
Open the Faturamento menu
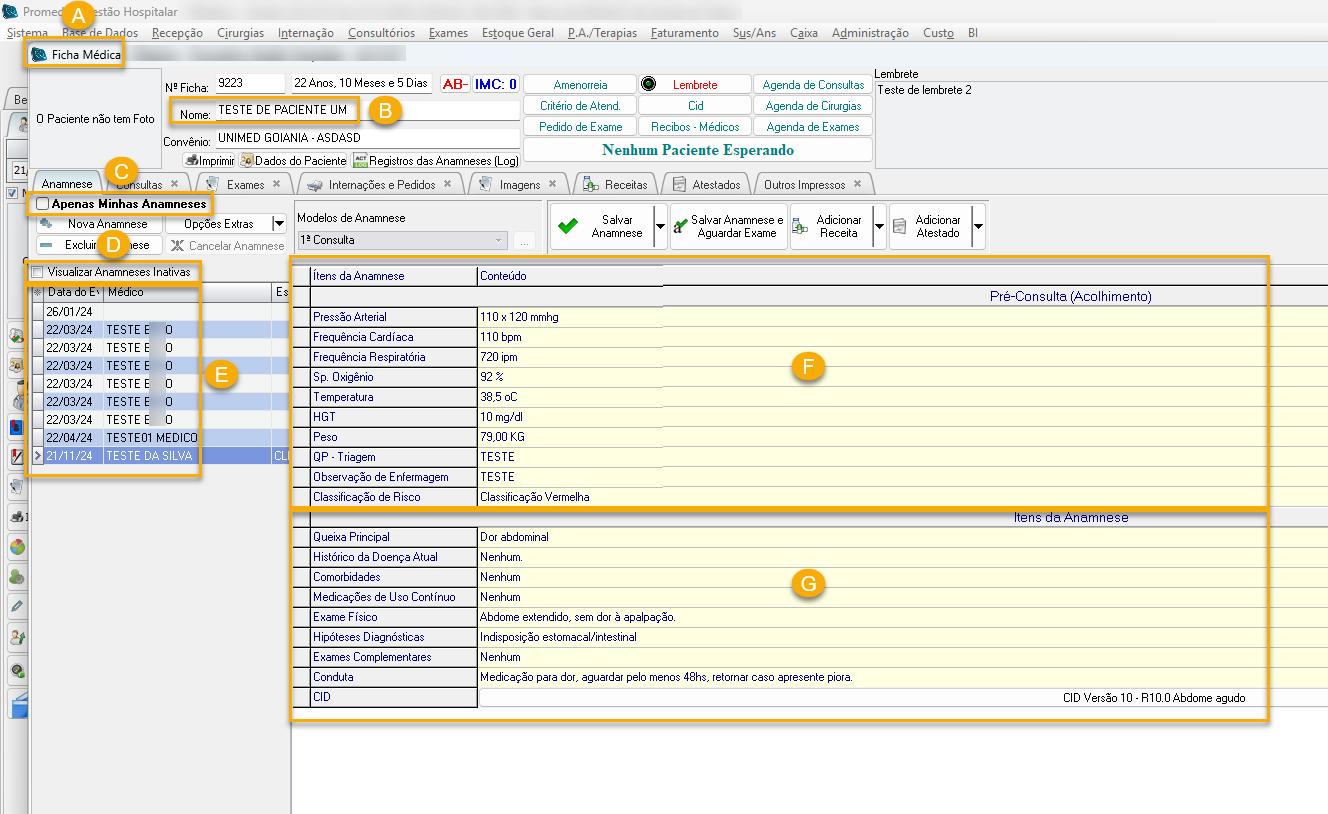[x=684, y=33]
